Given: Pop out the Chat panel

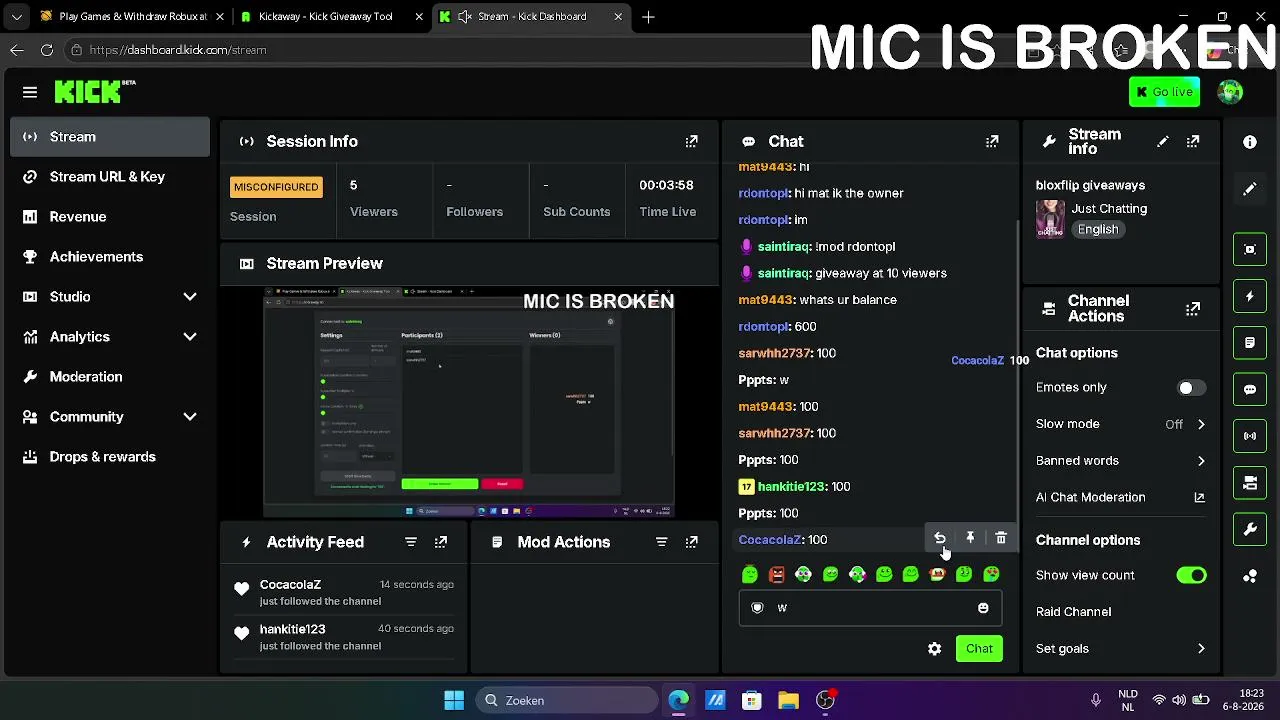Looking at the screenshot, I should (992, 142).
